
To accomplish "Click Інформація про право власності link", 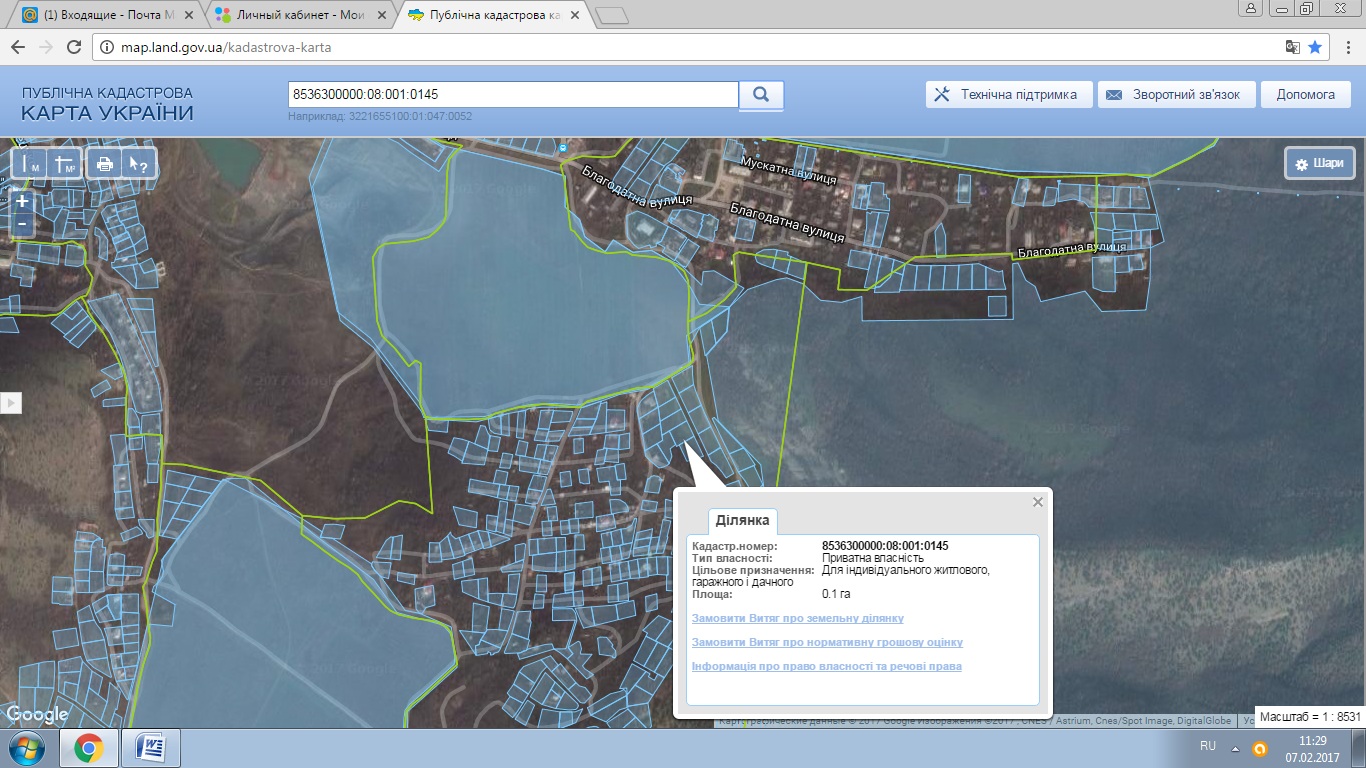I will coord(826,666).
